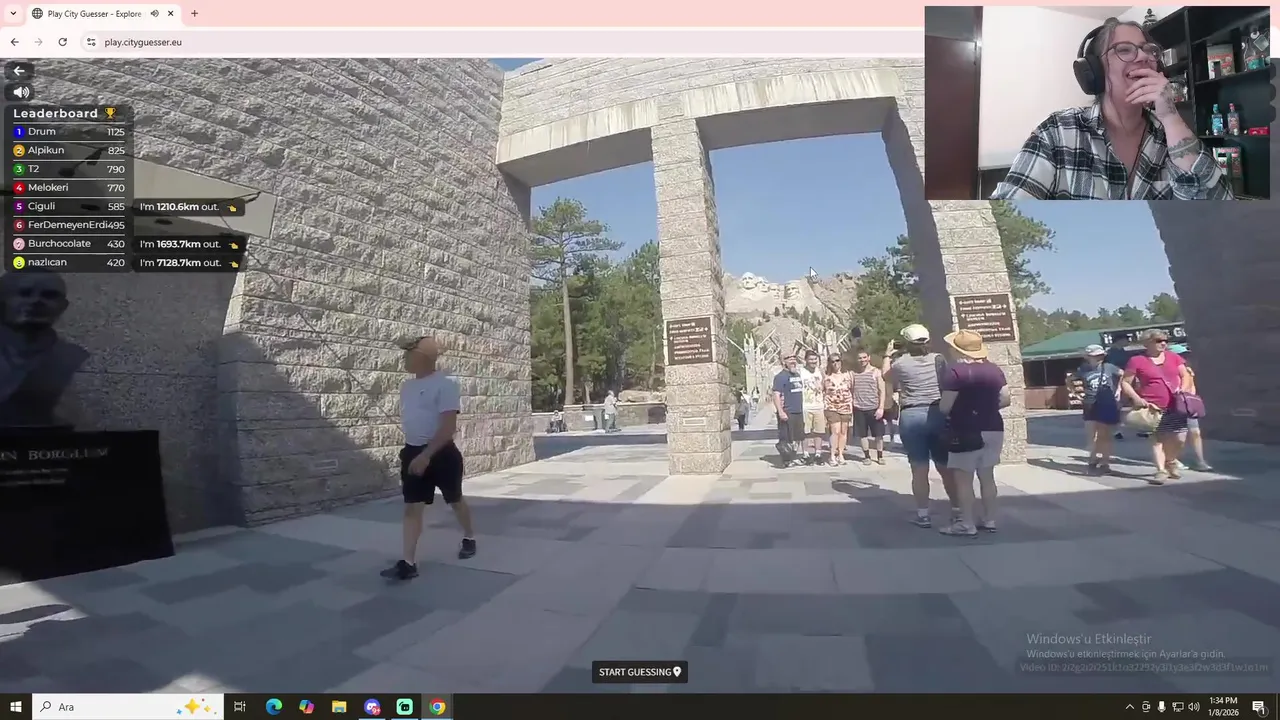This screenshot has height=720, width=1280.
Task: Click the microphone tray icon
Action: (1161, 707)
